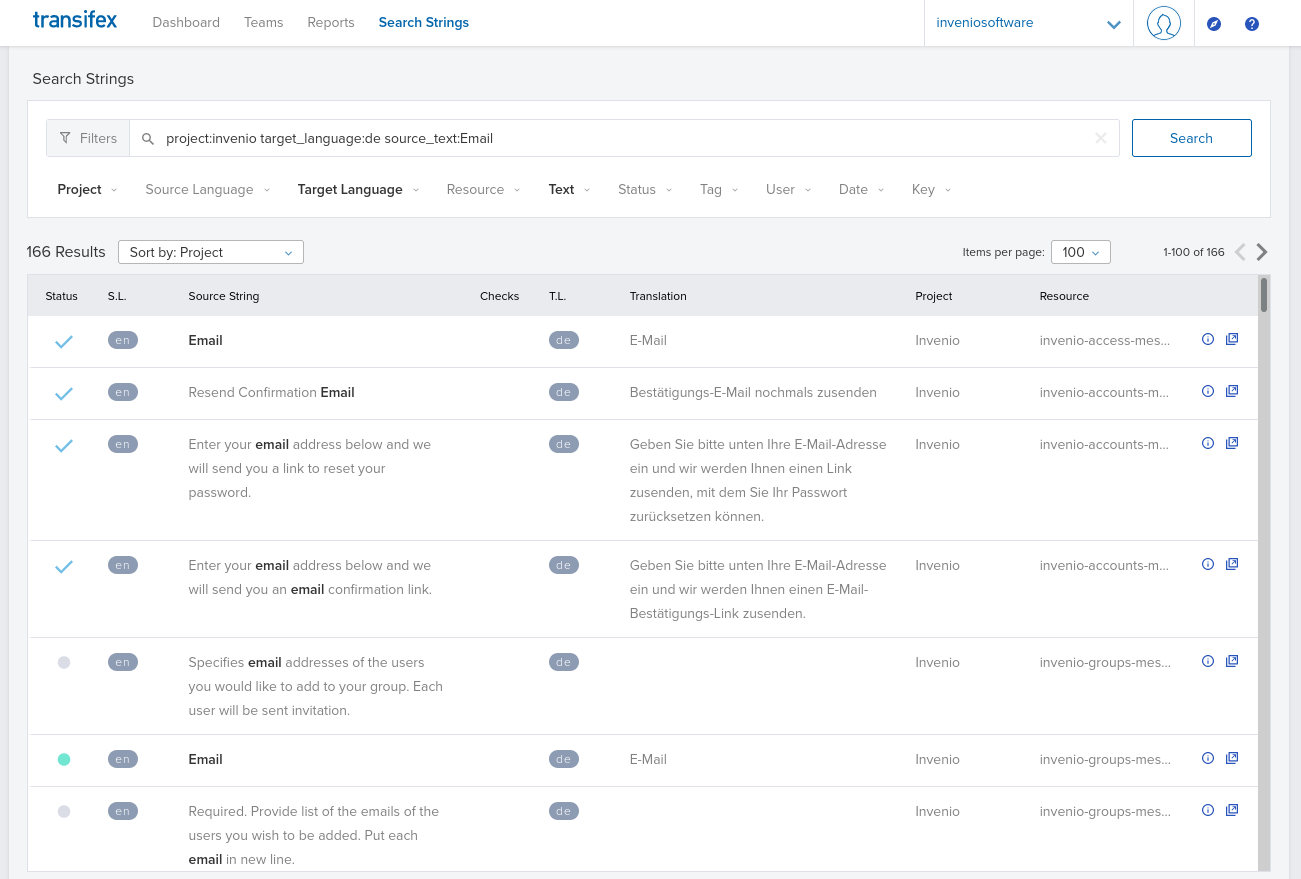Show info for Required Provide list row
Image resolution: width=1301 pixels, height=879 pixels.
1207,810
